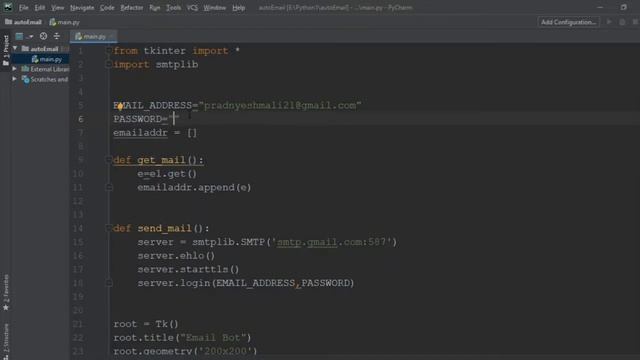Switch to the main.py editor tab
The image size is (640, 360).
[93, 36]
